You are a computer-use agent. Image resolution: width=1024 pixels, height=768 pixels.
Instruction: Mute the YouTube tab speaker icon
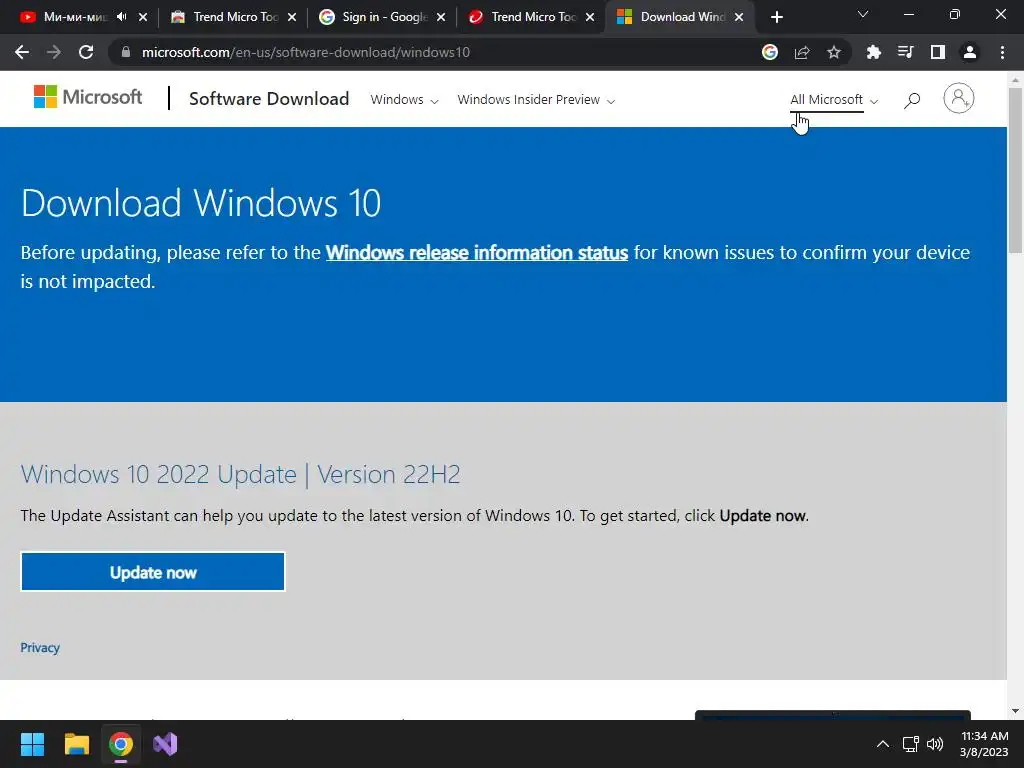121,17
